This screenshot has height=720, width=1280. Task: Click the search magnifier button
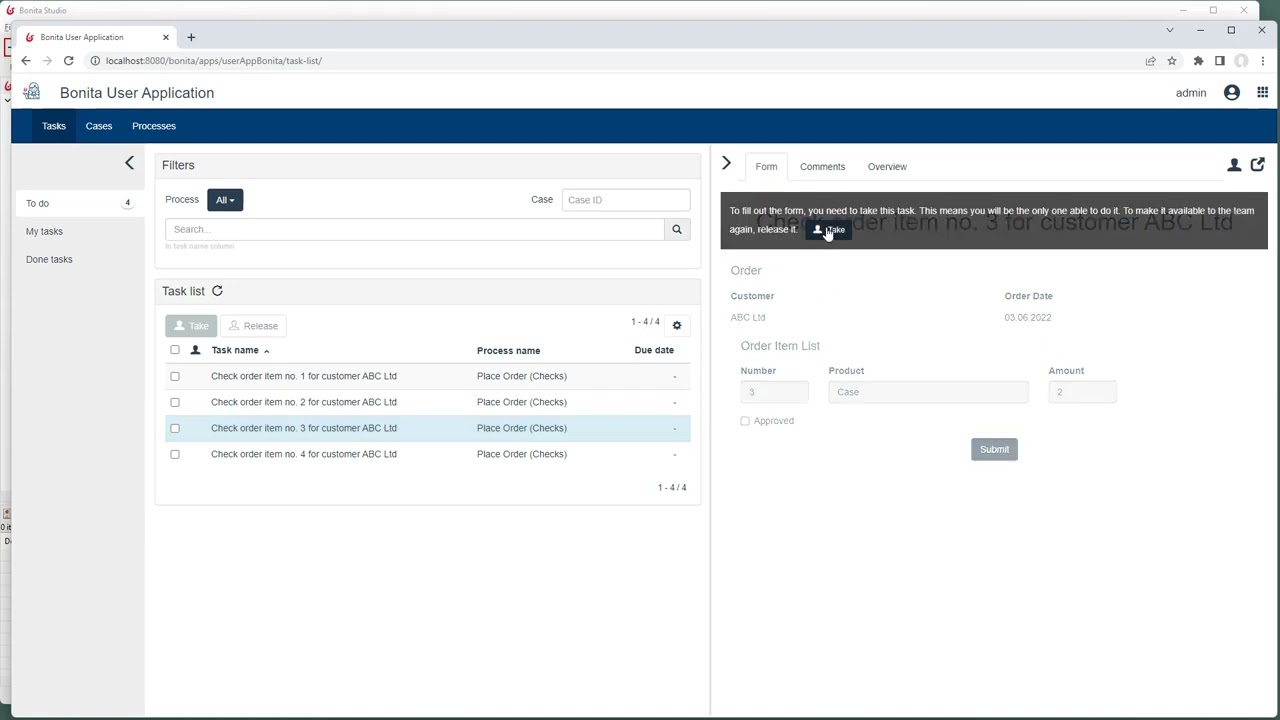(x=677, y=229)
